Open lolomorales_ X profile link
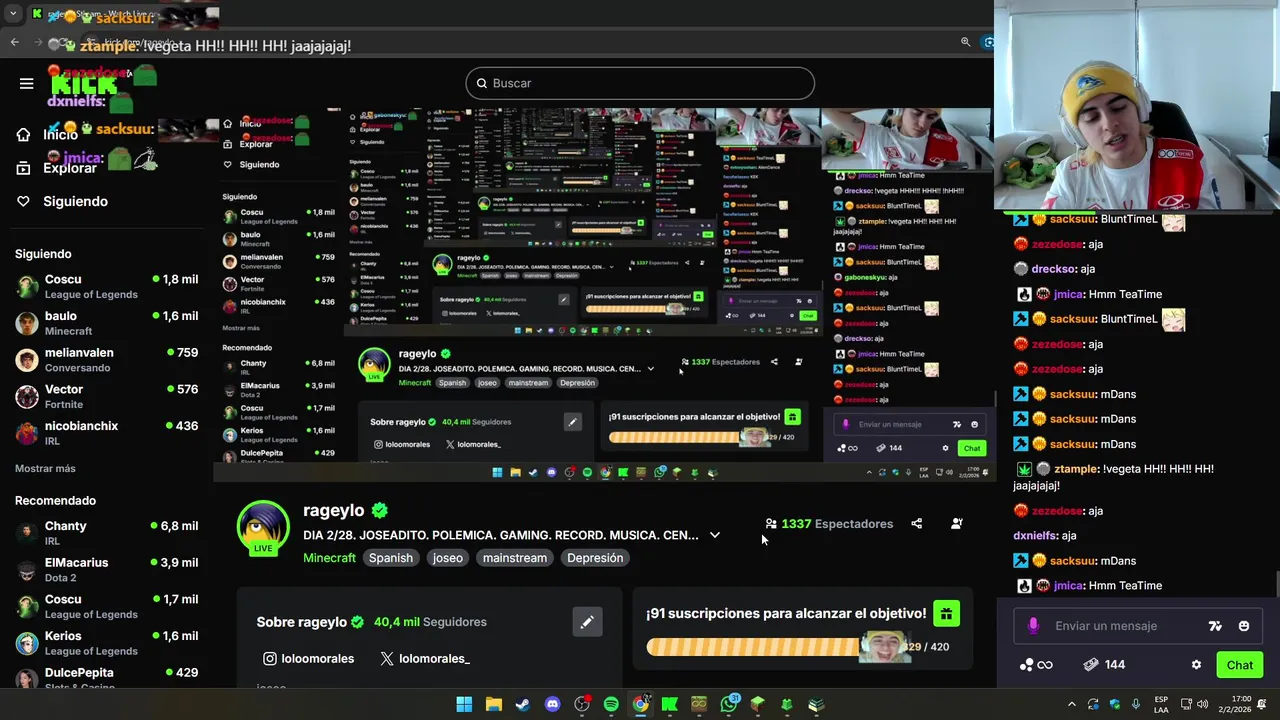The image size is (1280, 720). pyautogui.click(x=425, y=658)
